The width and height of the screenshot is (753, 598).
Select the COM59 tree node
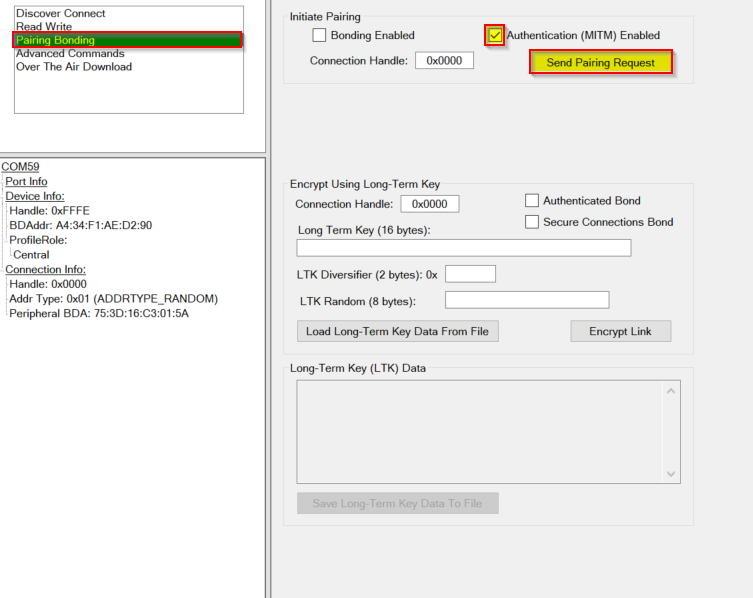(x=20, y=167)
